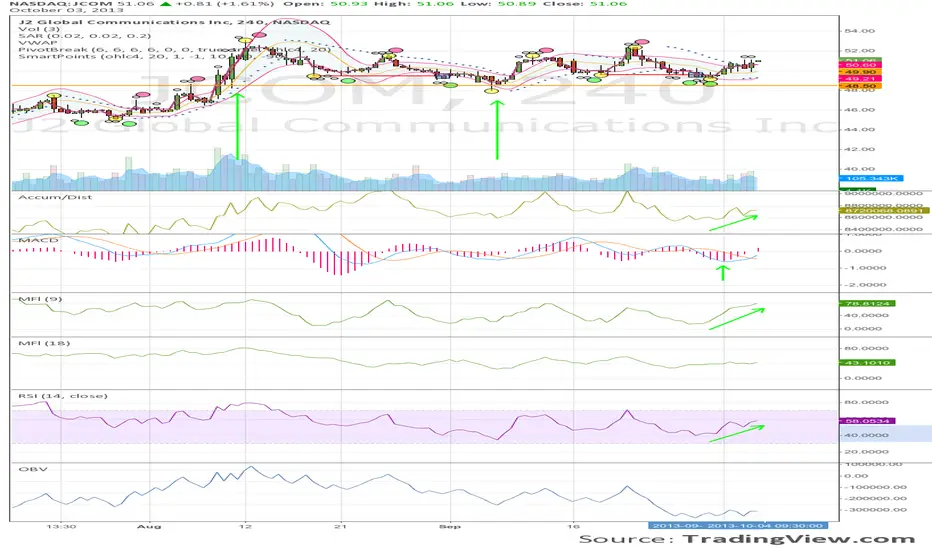Click the Sep time axis label

(x=450, y=527)
